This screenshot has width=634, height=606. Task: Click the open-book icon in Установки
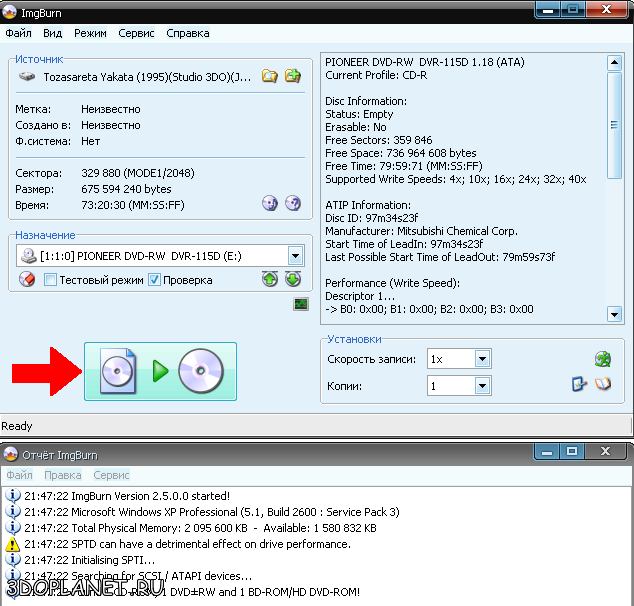point(603,385)
